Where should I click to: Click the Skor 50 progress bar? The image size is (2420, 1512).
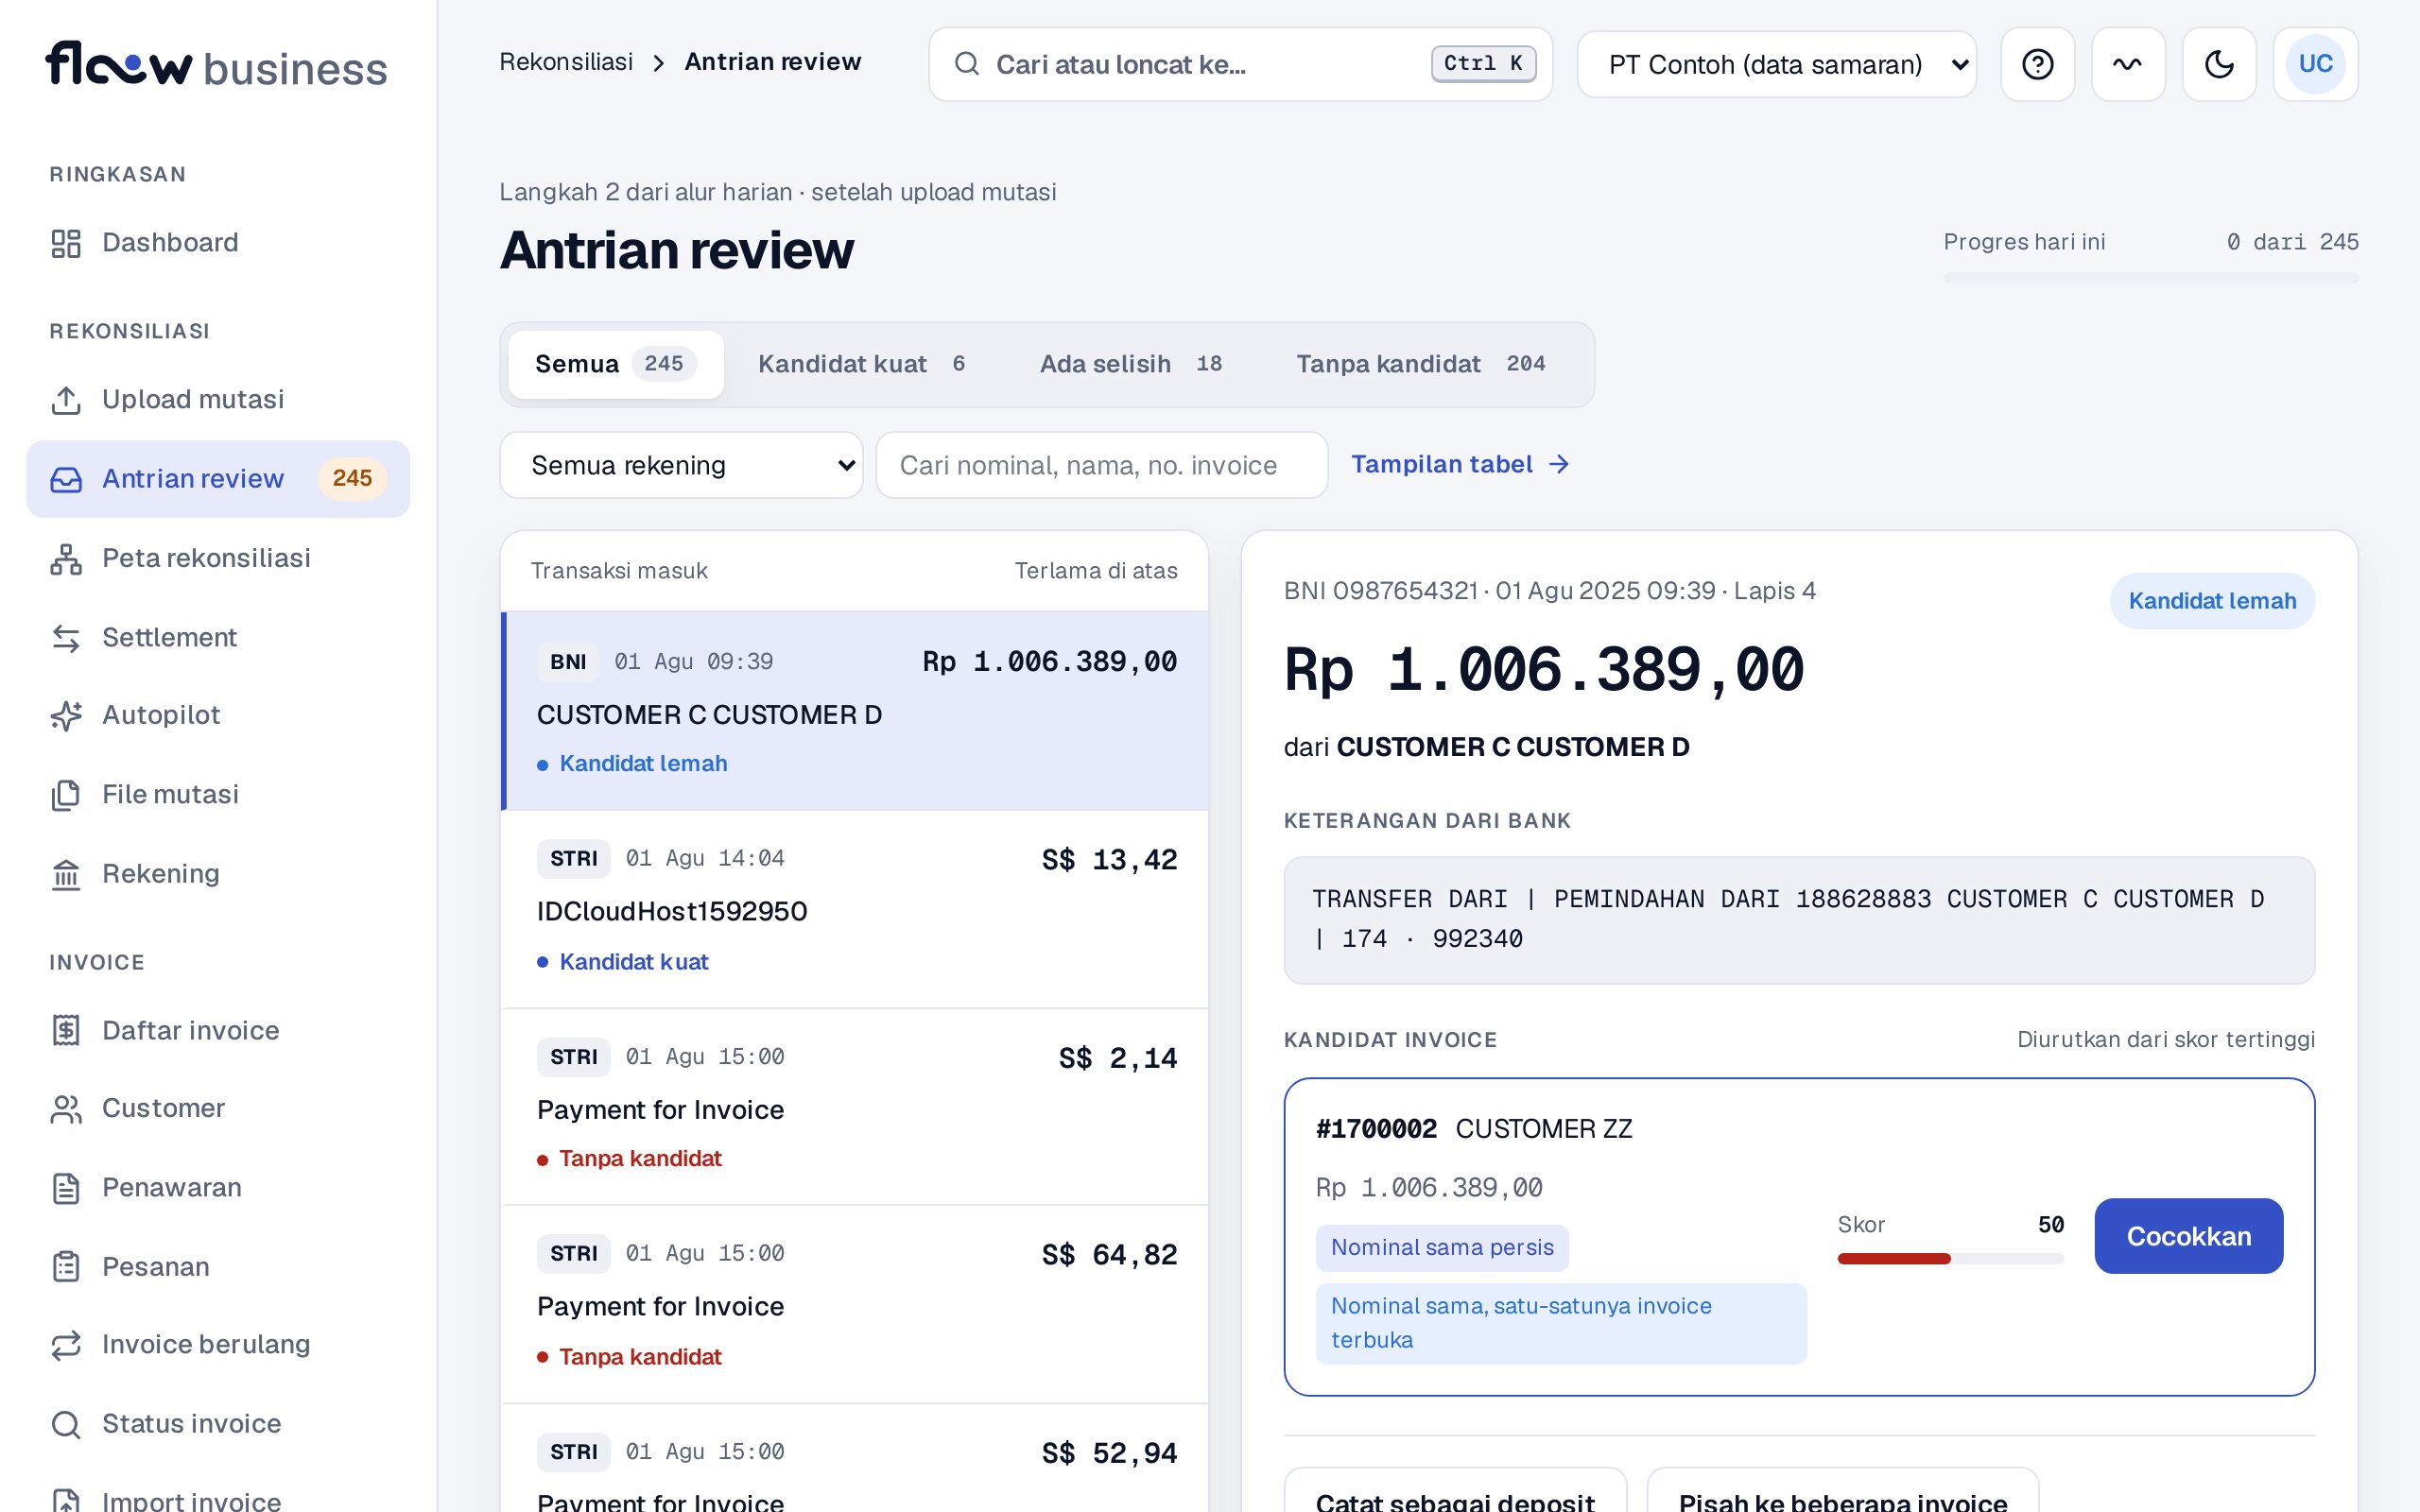1950,1259
